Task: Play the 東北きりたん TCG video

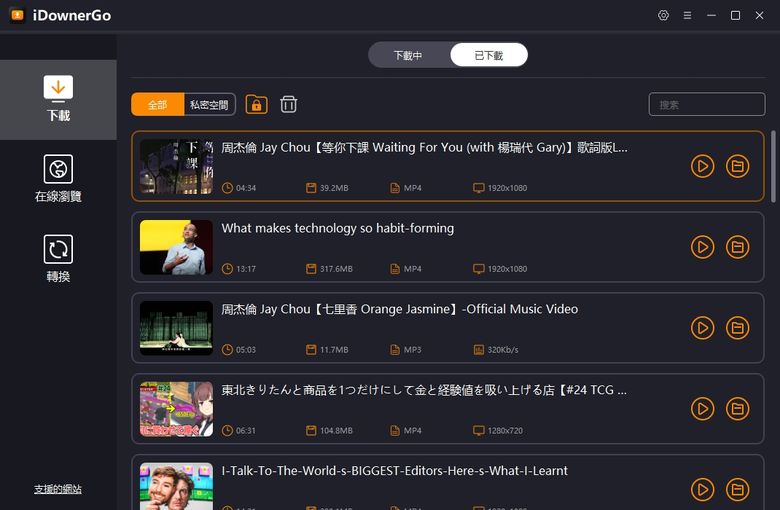Action: click(702, 408)
